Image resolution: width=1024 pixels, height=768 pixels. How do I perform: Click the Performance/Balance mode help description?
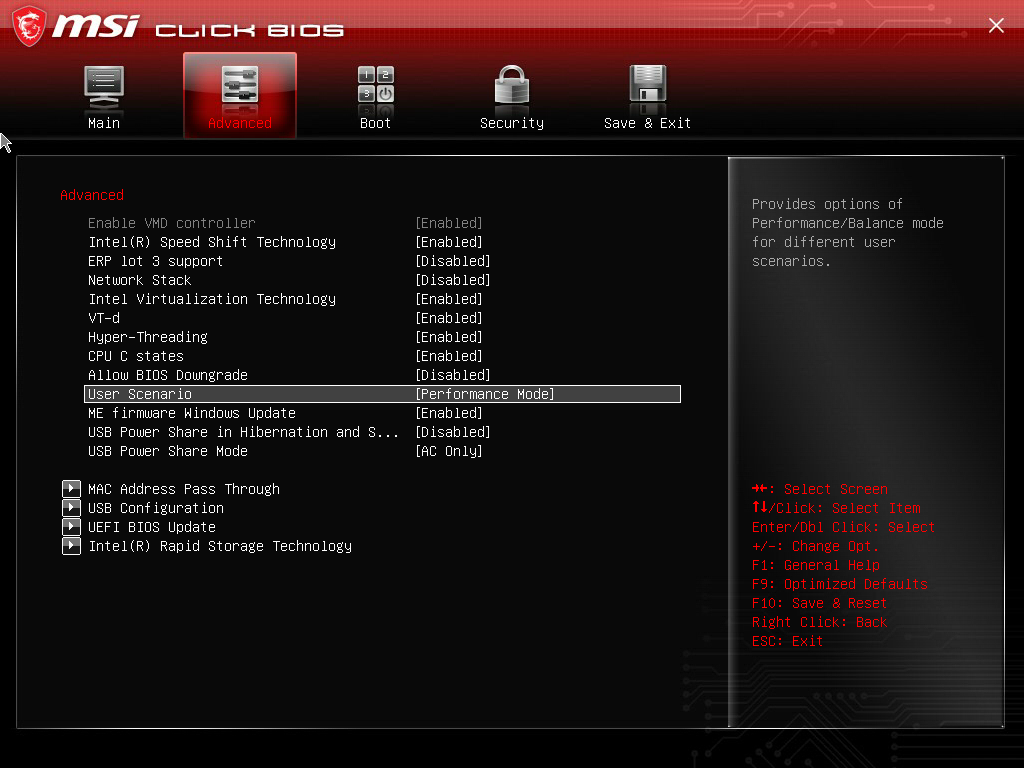tap(847, 232)
